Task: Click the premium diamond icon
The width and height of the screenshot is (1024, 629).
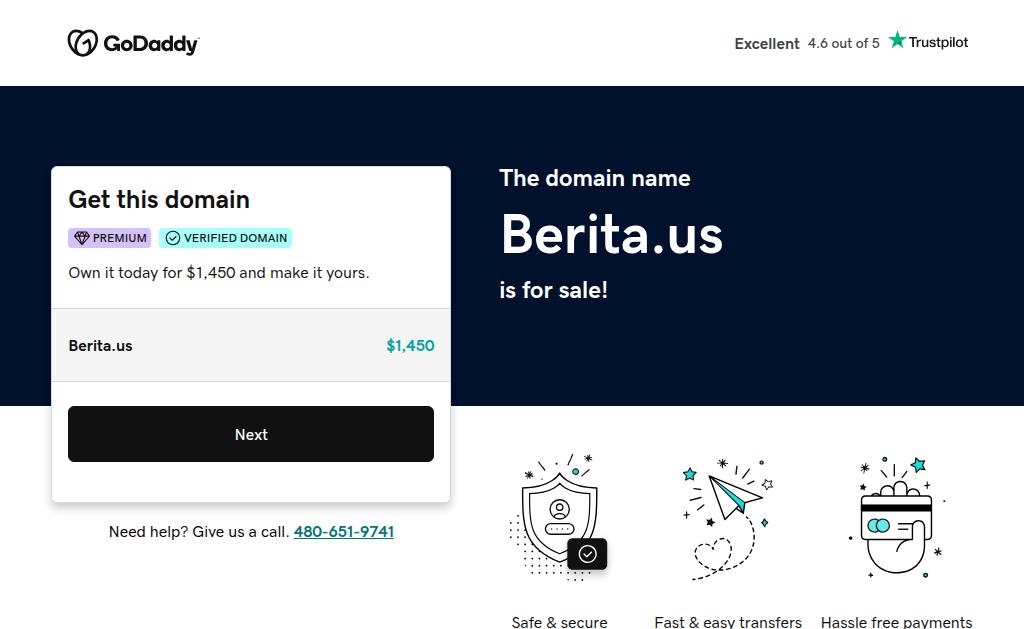Action: [x=82, y=238]
